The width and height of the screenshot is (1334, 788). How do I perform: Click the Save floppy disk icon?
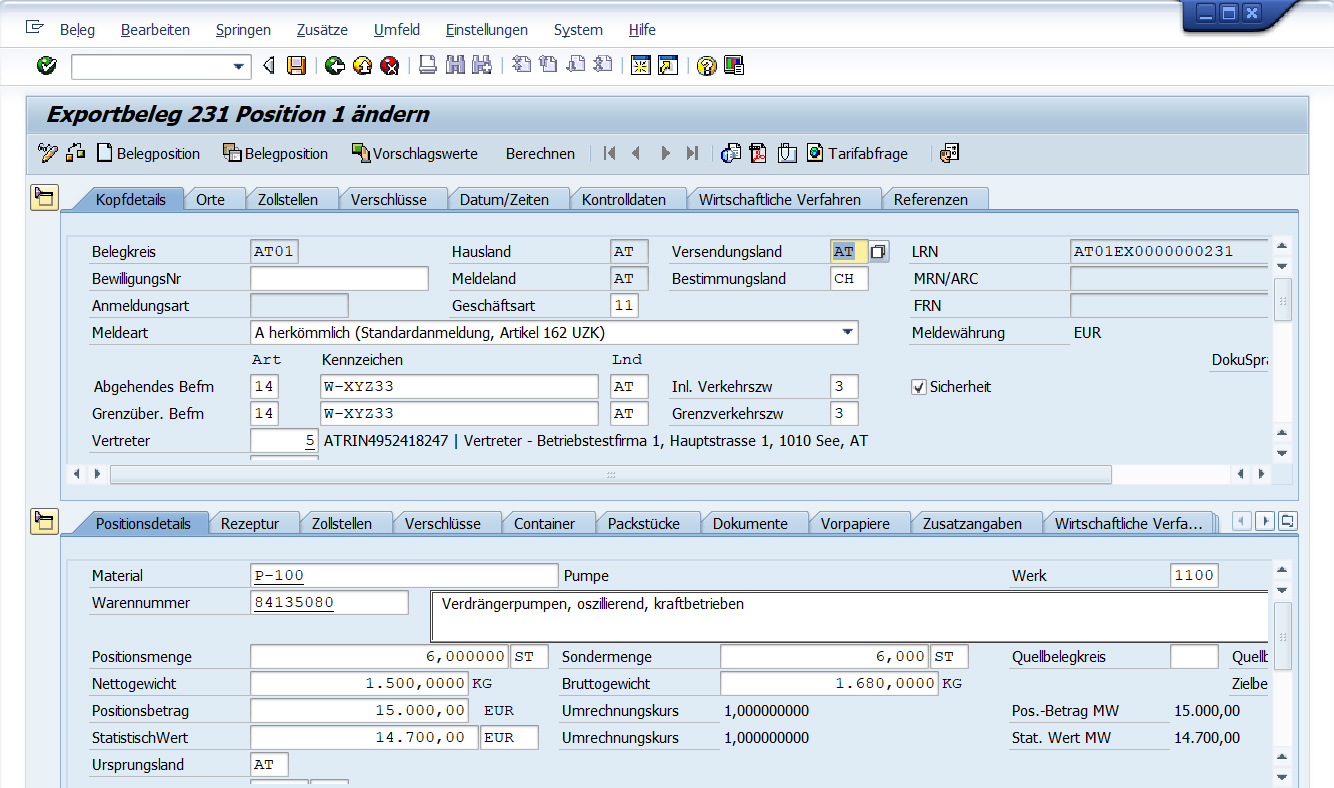tap(296, 66)
